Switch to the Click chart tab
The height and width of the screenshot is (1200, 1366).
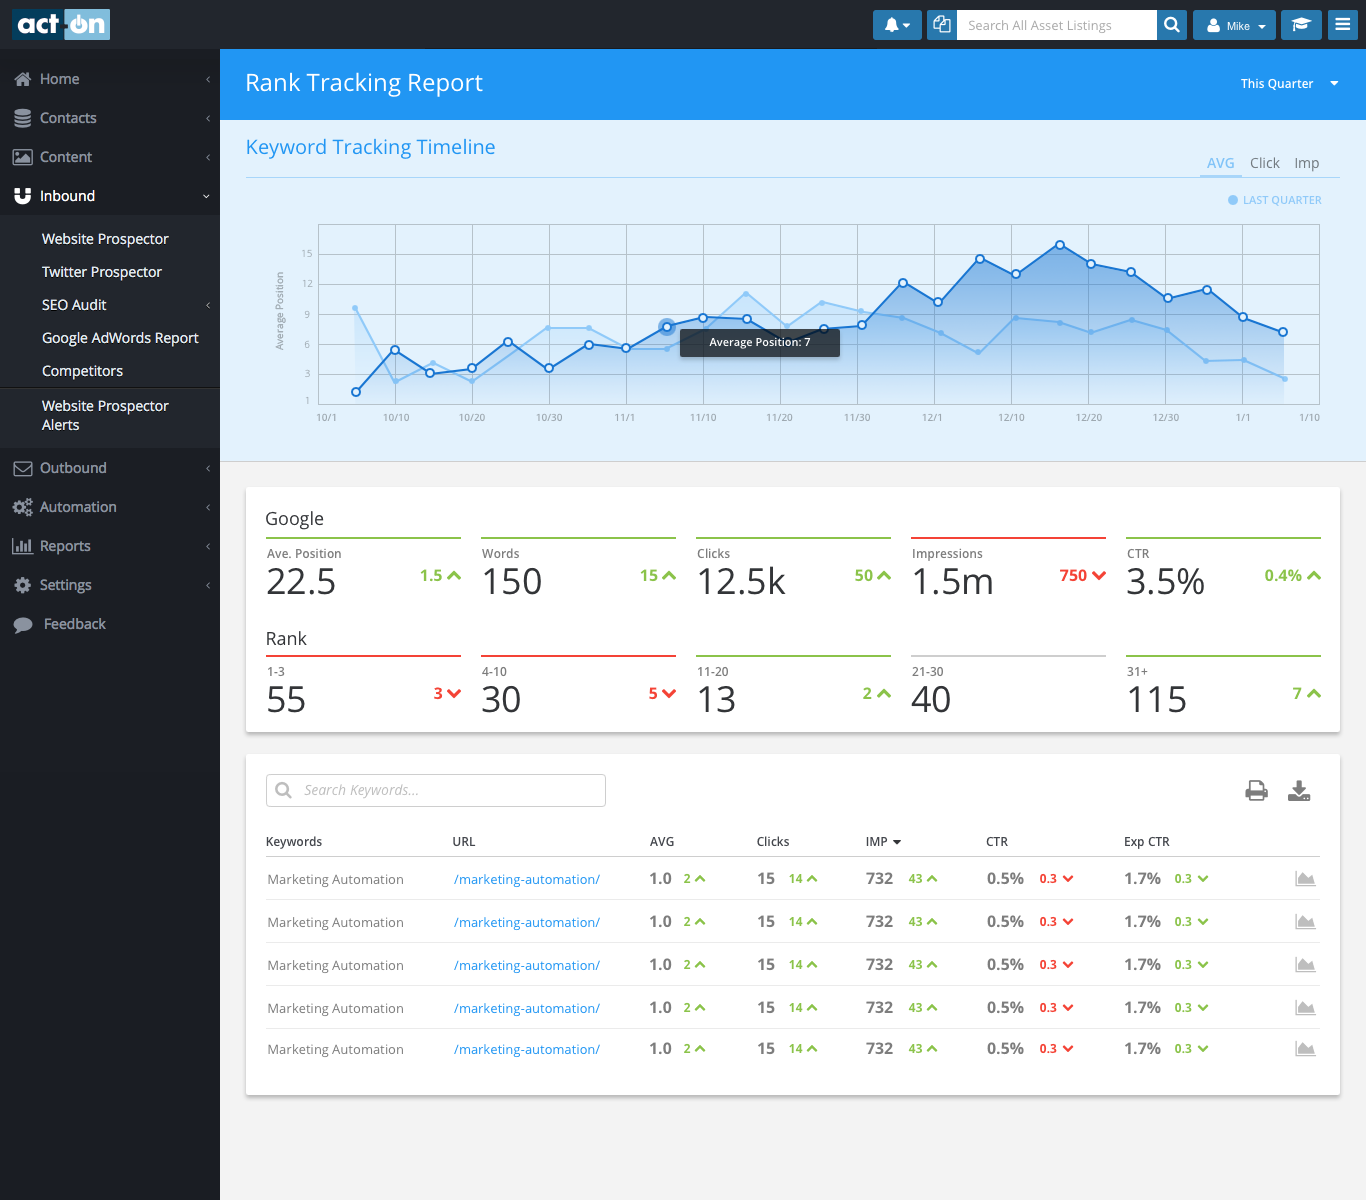(x=1264, y=163)
